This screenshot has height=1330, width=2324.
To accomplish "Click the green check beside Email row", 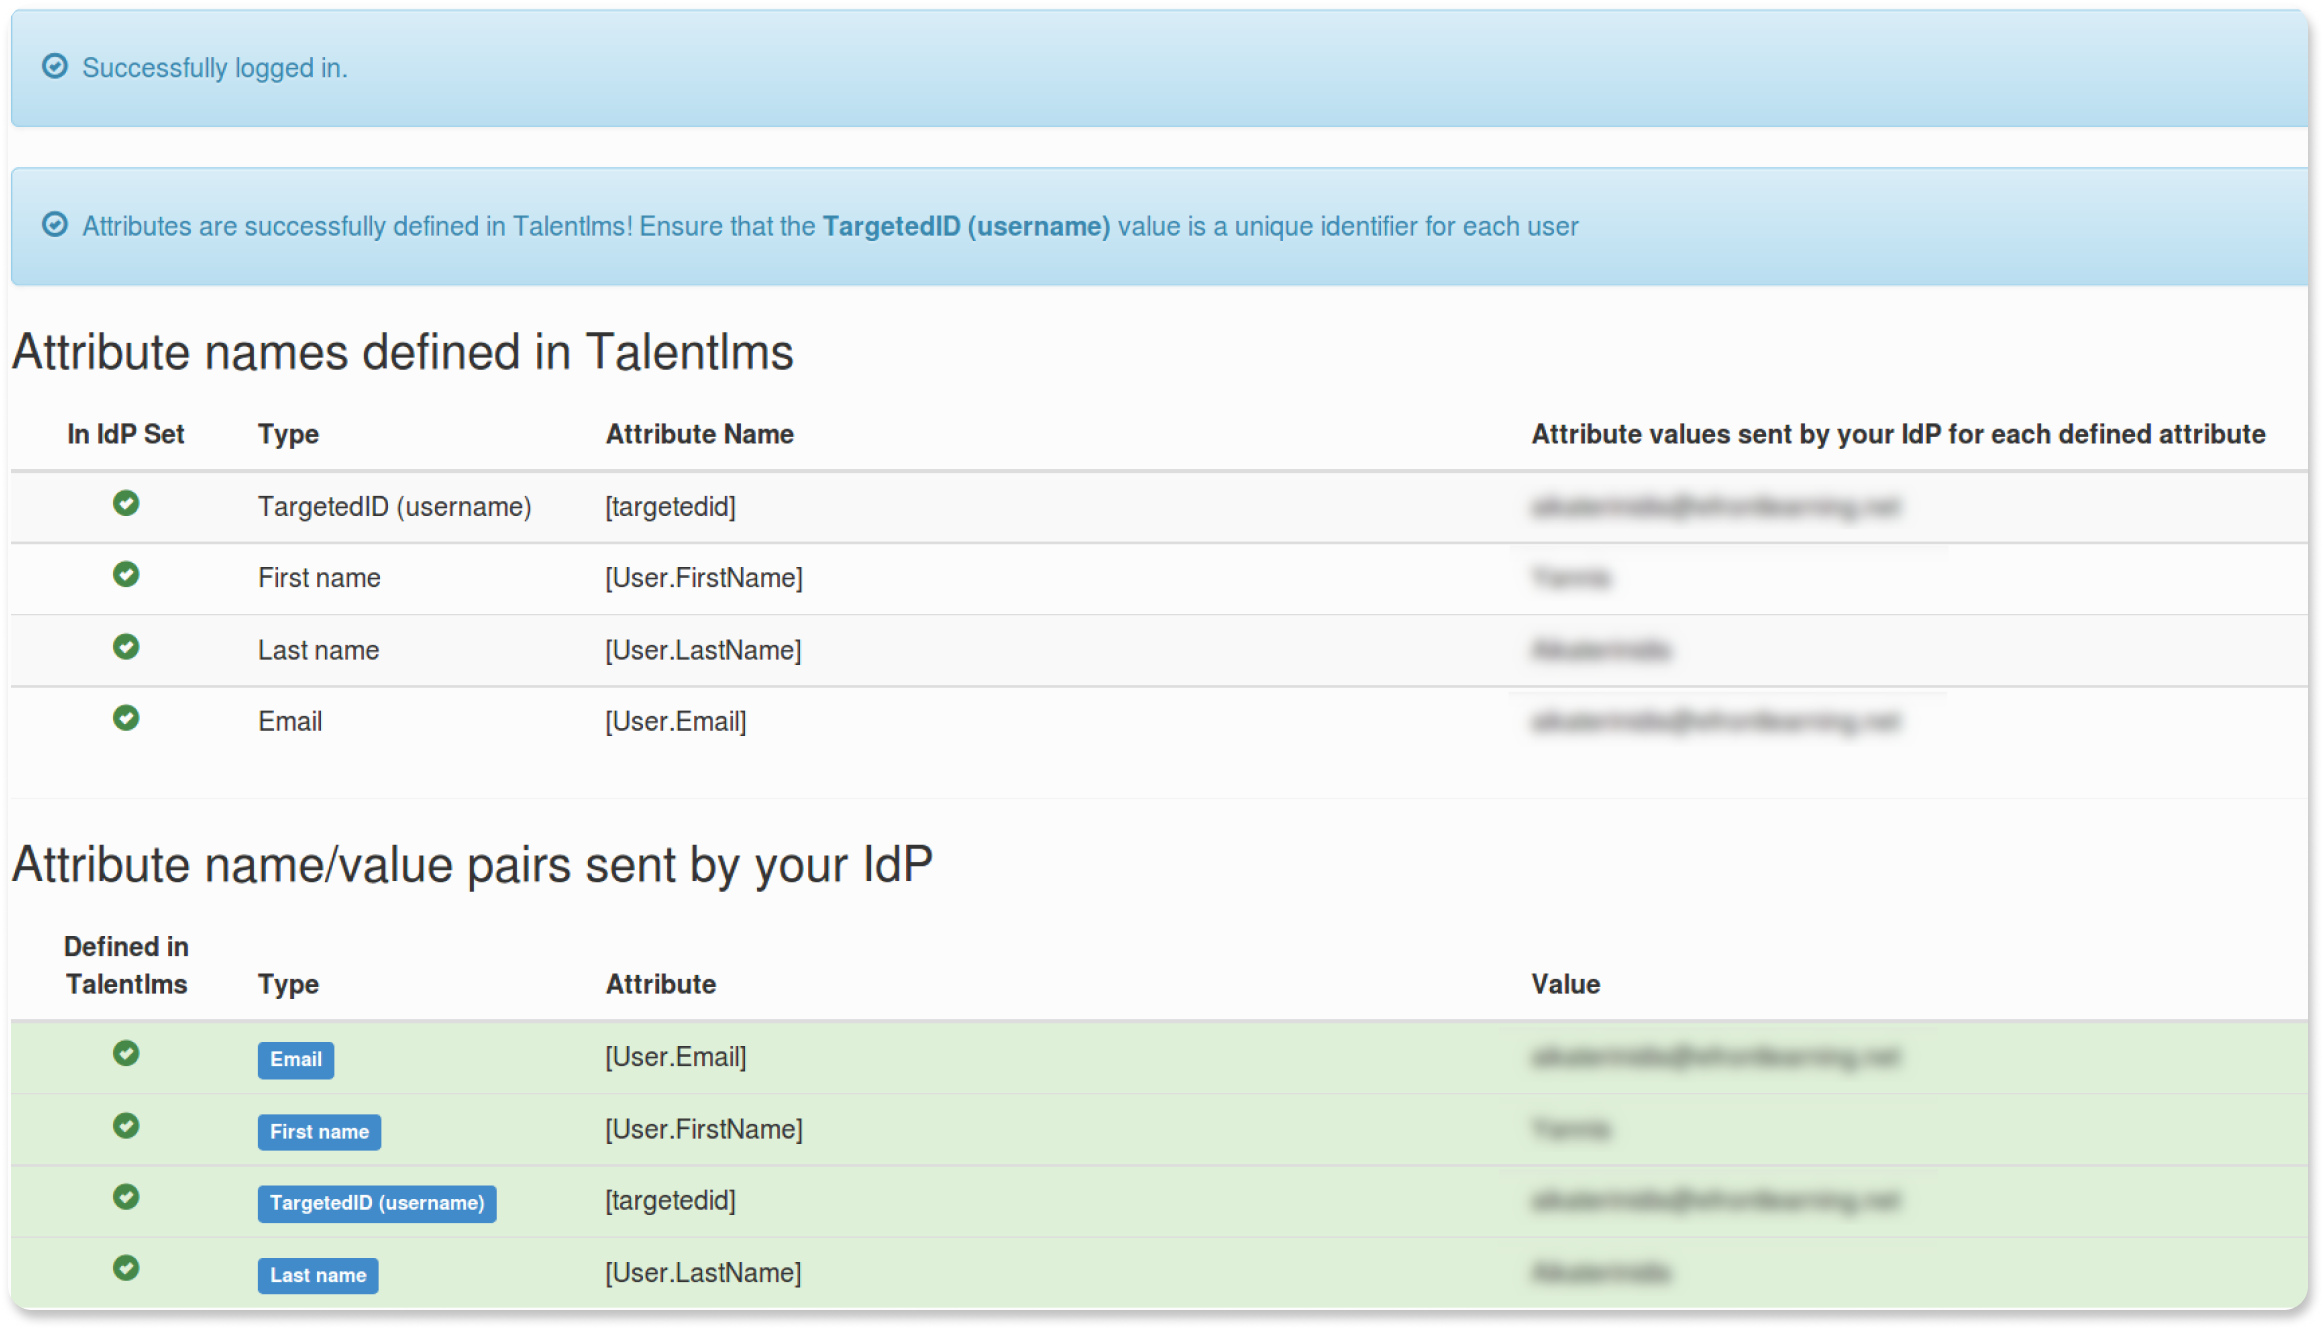I will 126,719.
